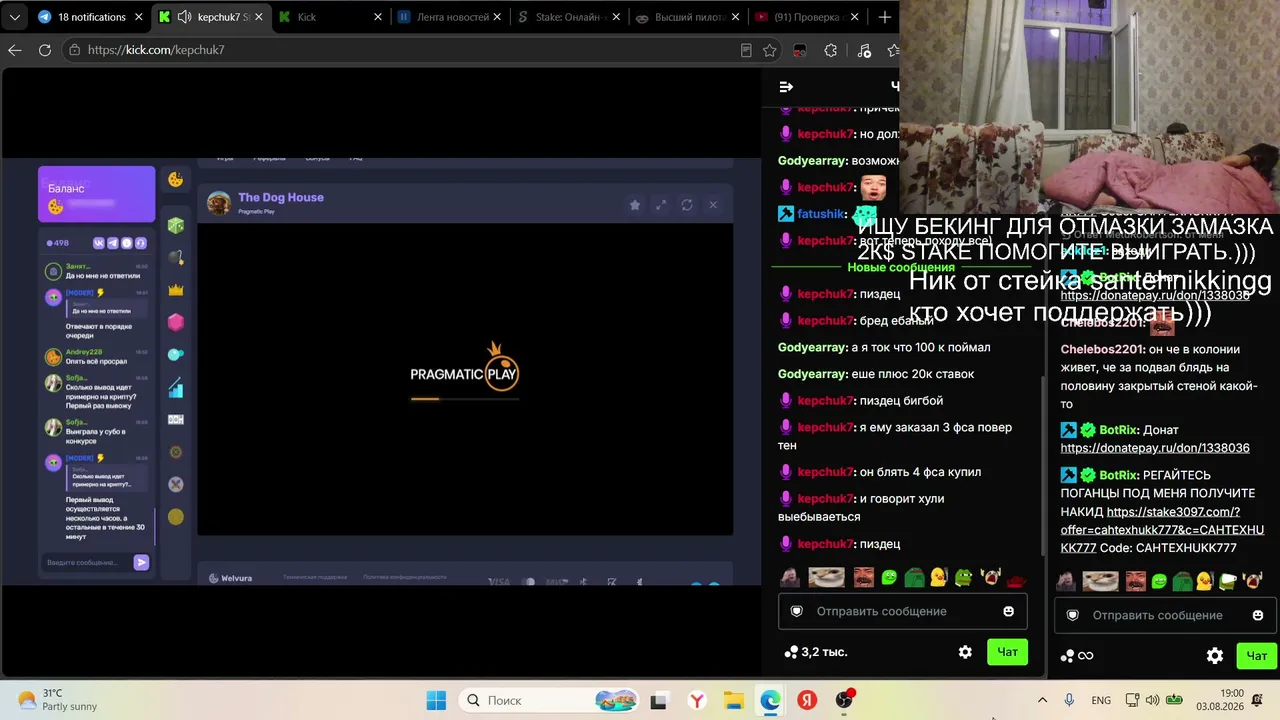Open OBS Studio from the taskbar
This screenshot has width=1280, height=720.
coord(845,701)
